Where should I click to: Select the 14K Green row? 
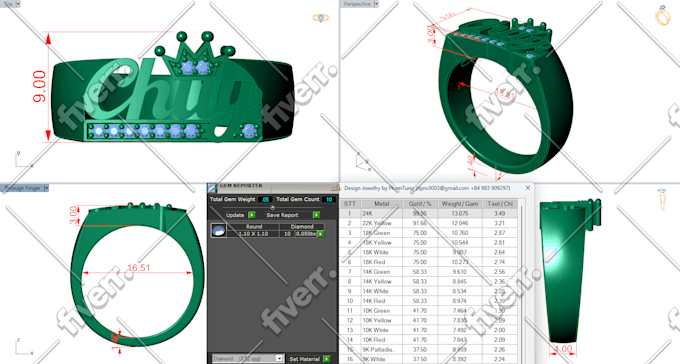pos(429,272)
